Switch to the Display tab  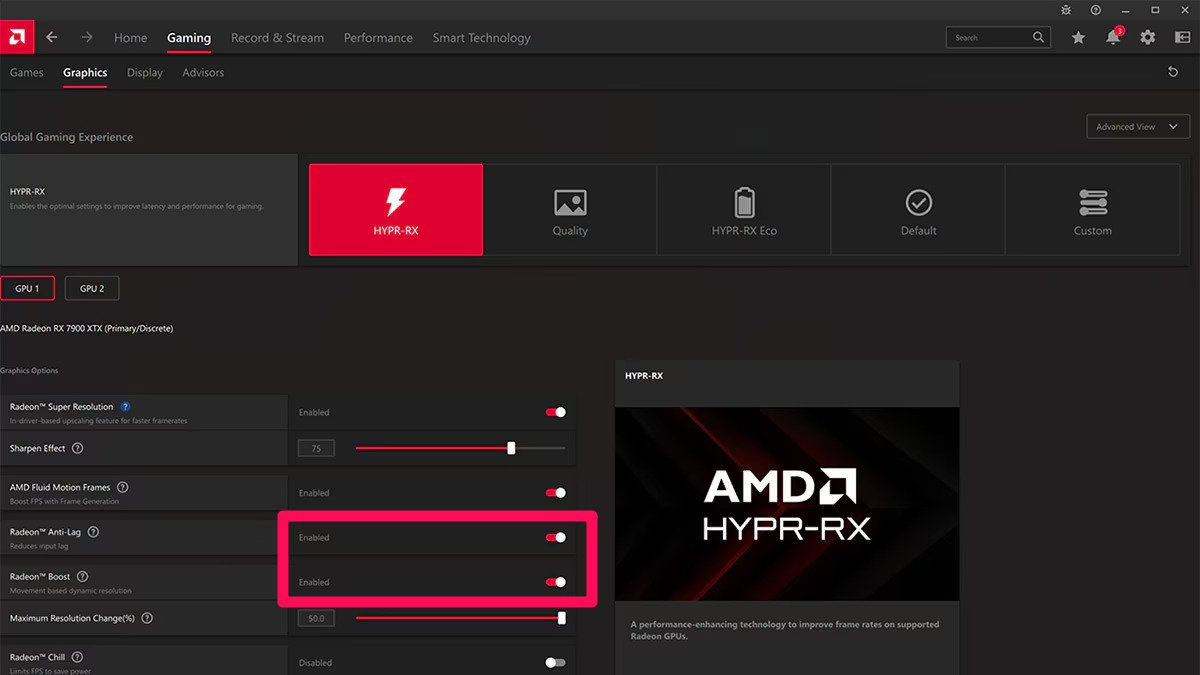click(x=144, y=72)
